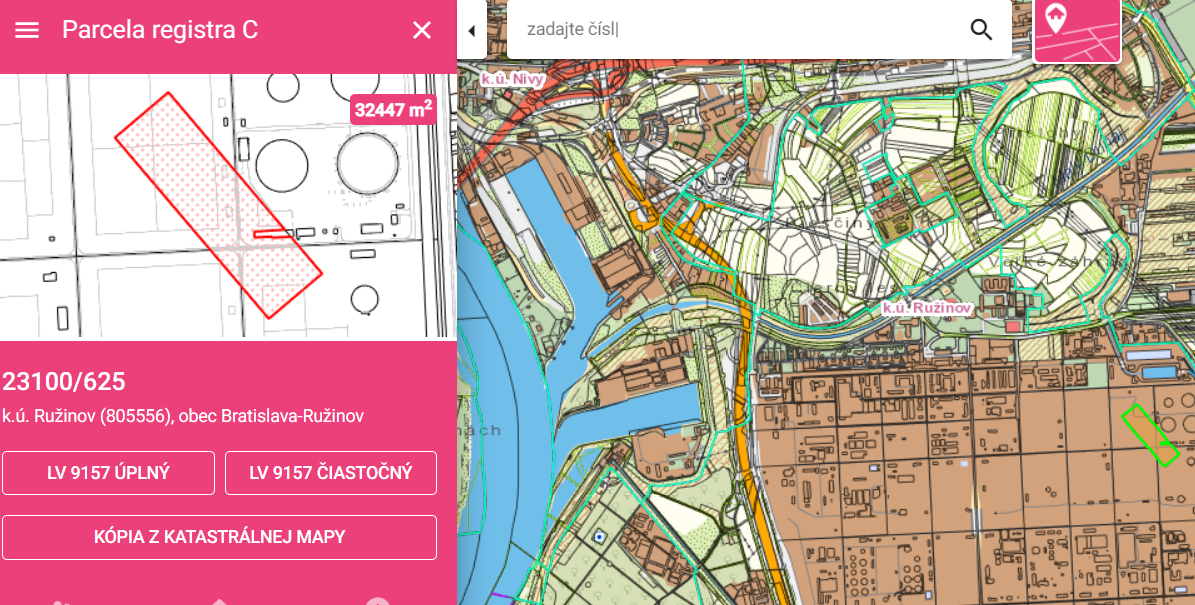Click the green highlighted parcel on map

pyautogui.click(x=1148, y=434)
